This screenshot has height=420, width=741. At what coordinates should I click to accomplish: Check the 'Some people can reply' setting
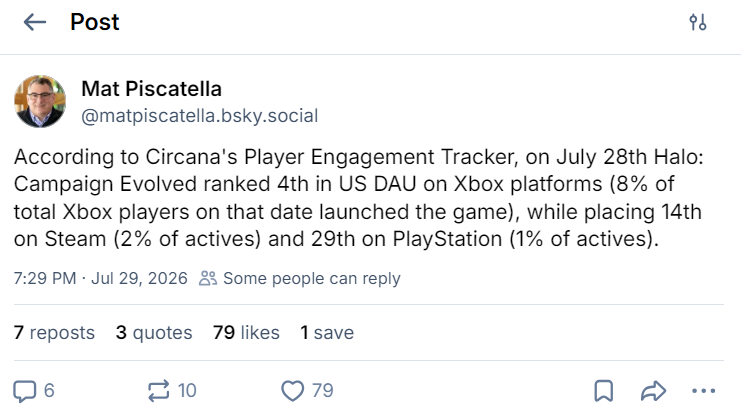312,278
